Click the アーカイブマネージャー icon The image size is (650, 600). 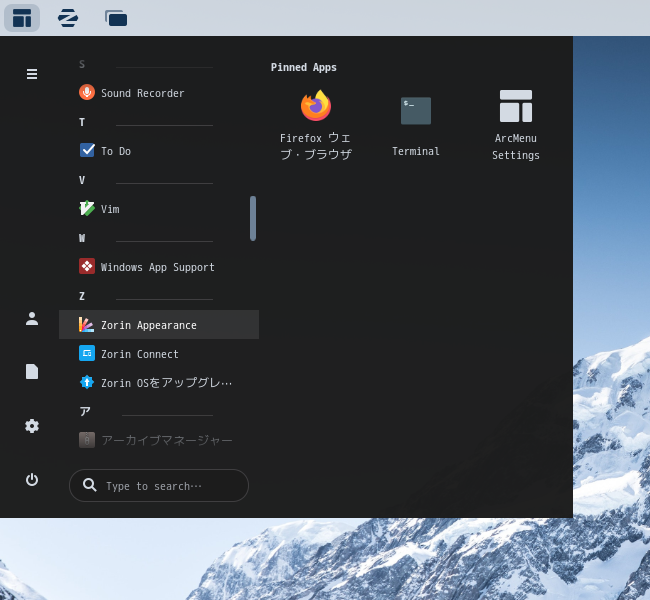[87, 440]
